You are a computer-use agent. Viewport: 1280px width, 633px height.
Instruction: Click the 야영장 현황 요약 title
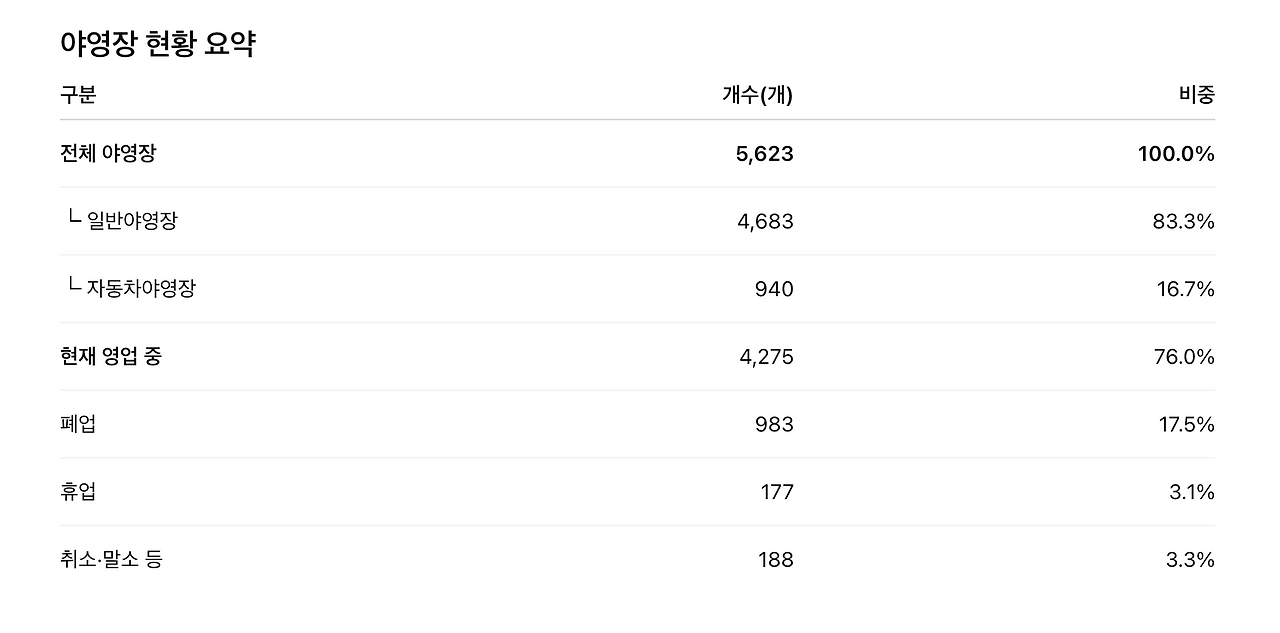pos(158,44)
